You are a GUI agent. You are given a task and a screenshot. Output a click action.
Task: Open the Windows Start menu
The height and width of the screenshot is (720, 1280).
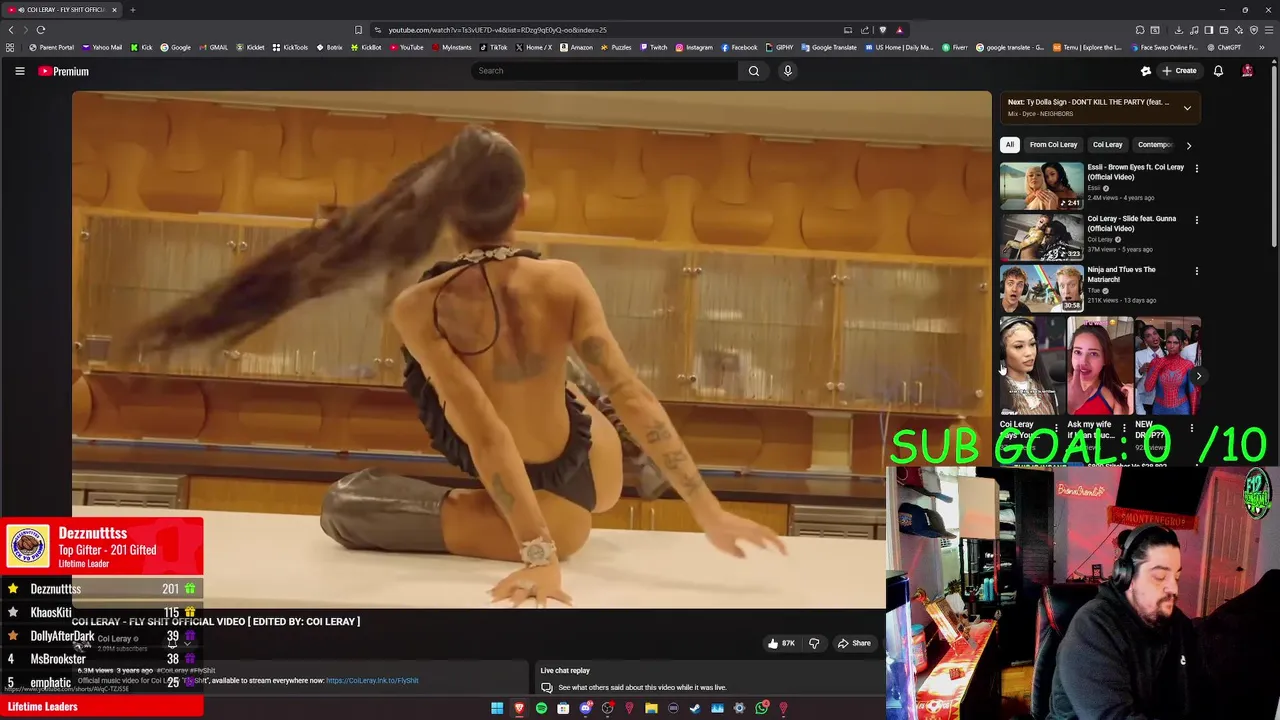coord(497,708)
